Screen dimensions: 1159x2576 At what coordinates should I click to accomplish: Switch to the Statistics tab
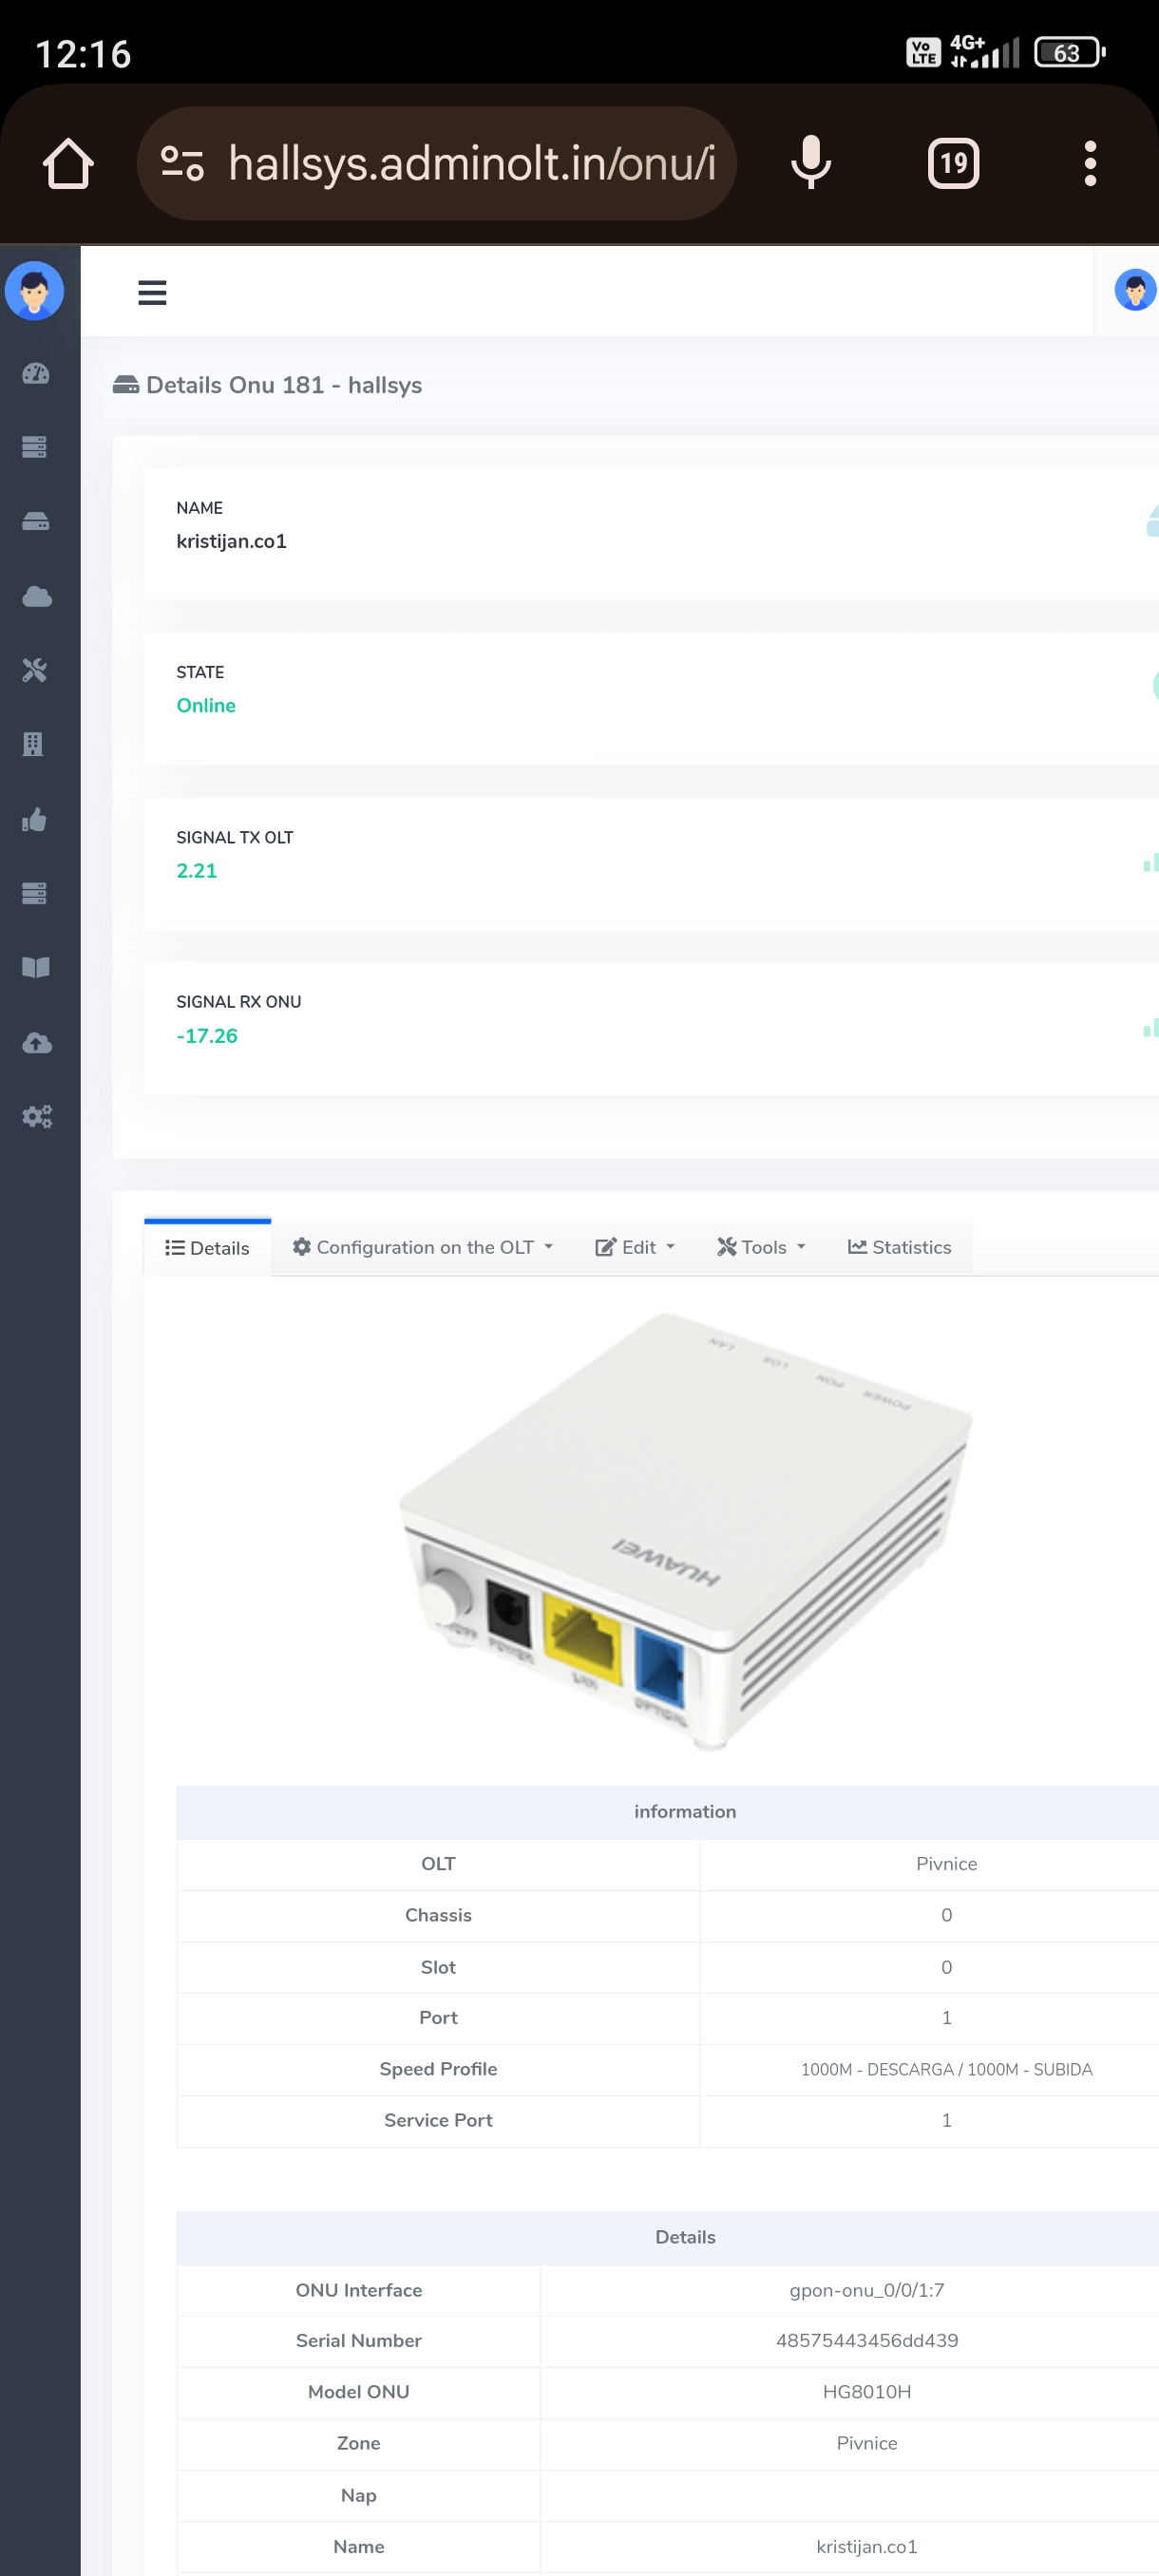pos(899,1247)
